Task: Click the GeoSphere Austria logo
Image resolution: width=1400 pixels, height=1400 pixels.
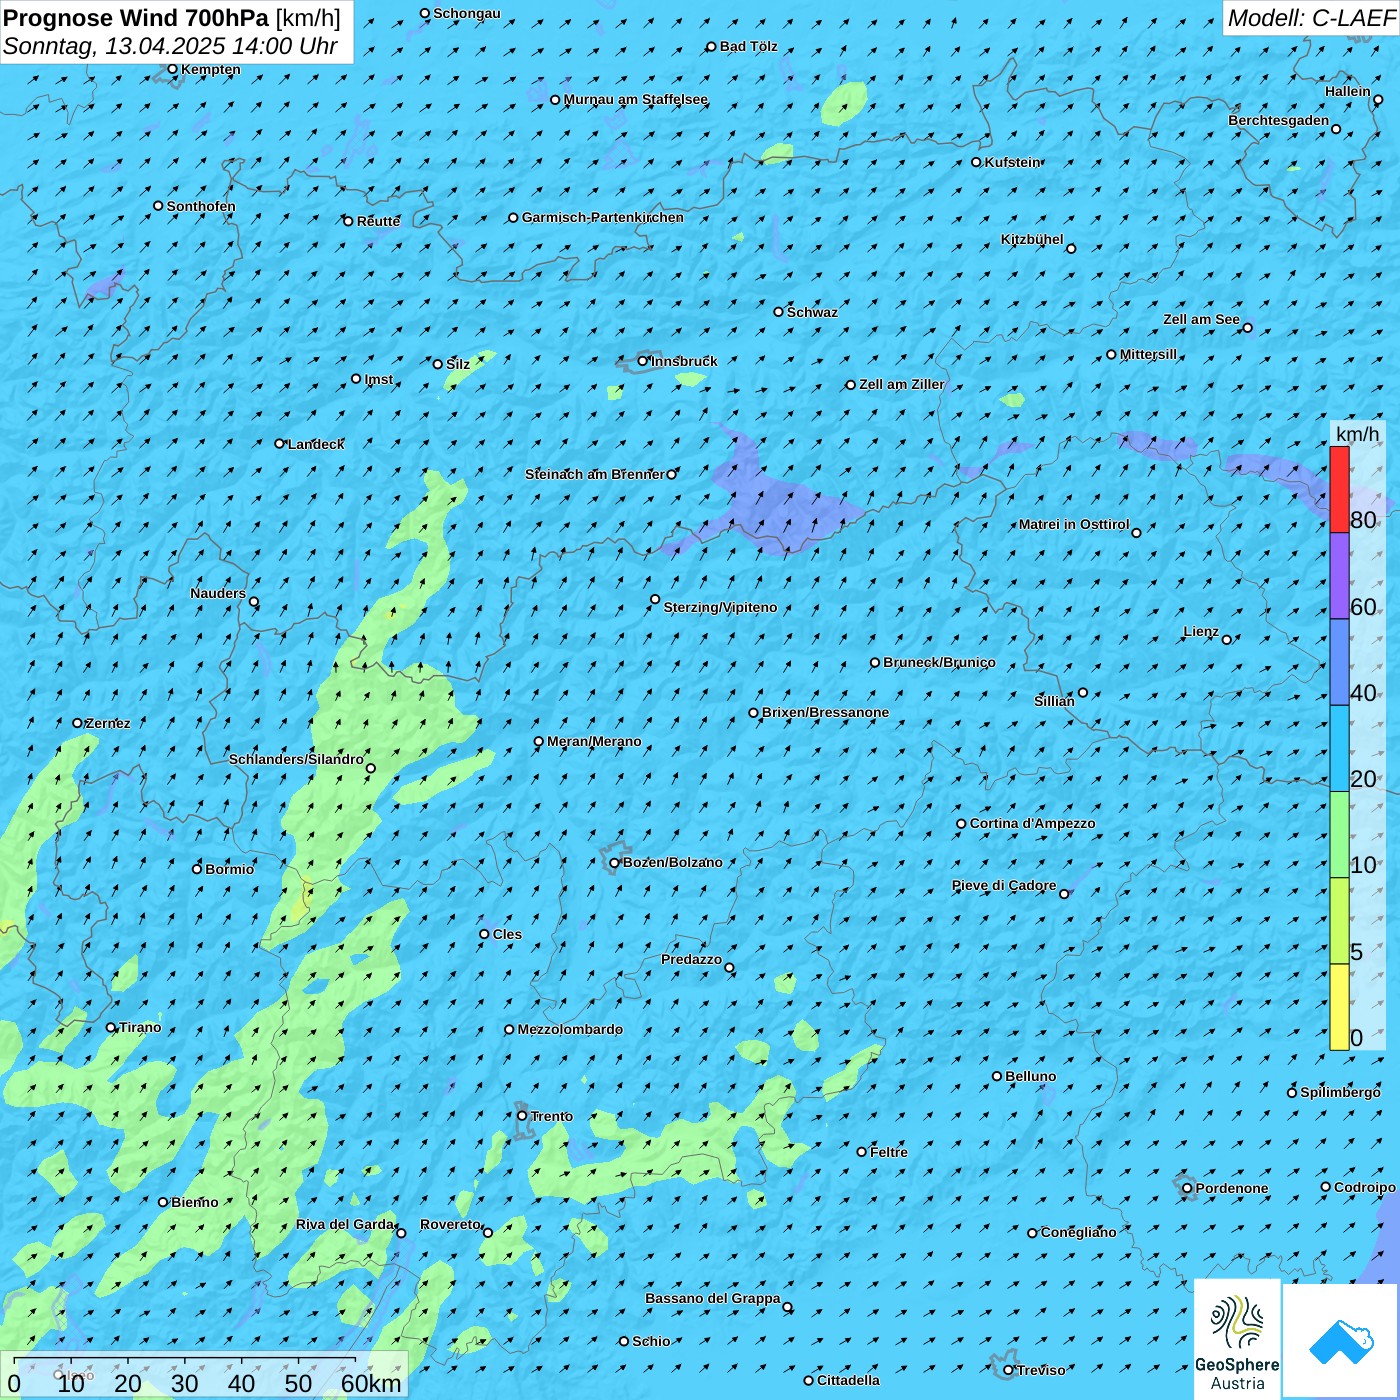Action: point(1237,1340)
